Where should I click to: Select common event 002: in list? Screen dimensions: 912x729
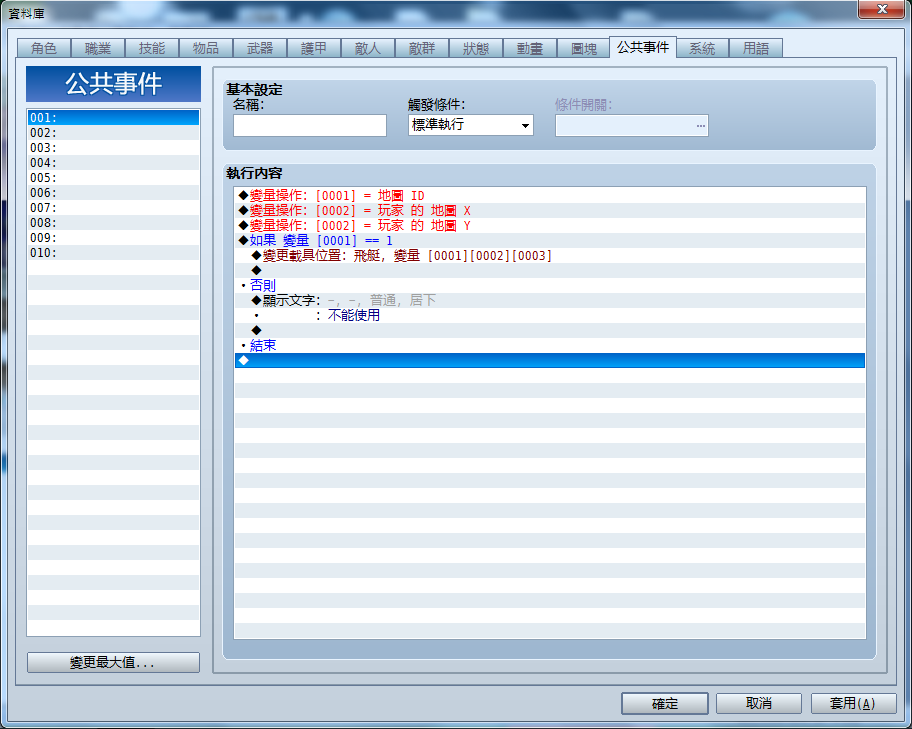(x=113, y=133)
